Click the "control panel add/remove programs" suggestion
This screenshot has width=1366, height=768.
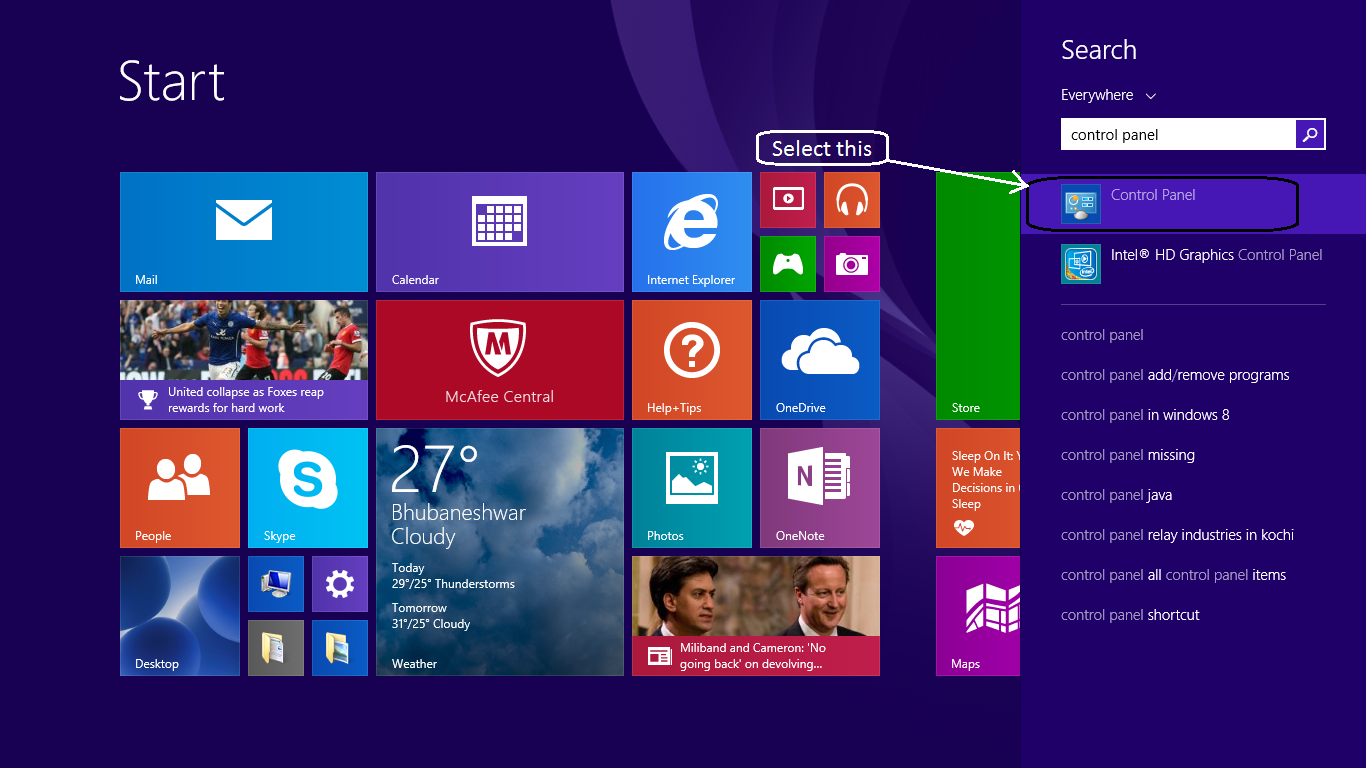(1175, 375)
